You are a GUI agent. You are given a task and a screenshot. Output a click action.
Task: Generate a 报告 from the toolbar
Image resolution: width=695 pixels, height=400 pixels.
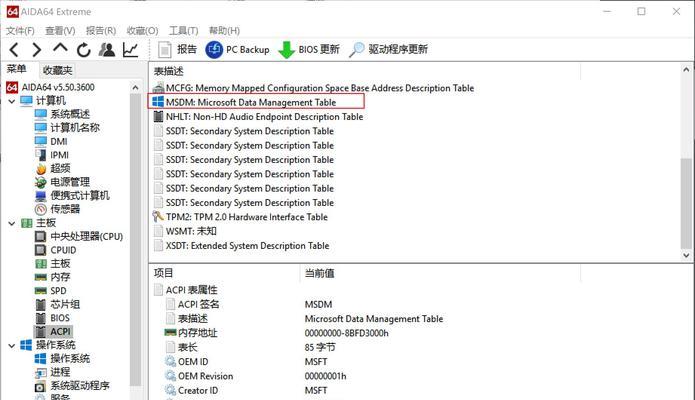pyautogui.click(x=177, y=49)
